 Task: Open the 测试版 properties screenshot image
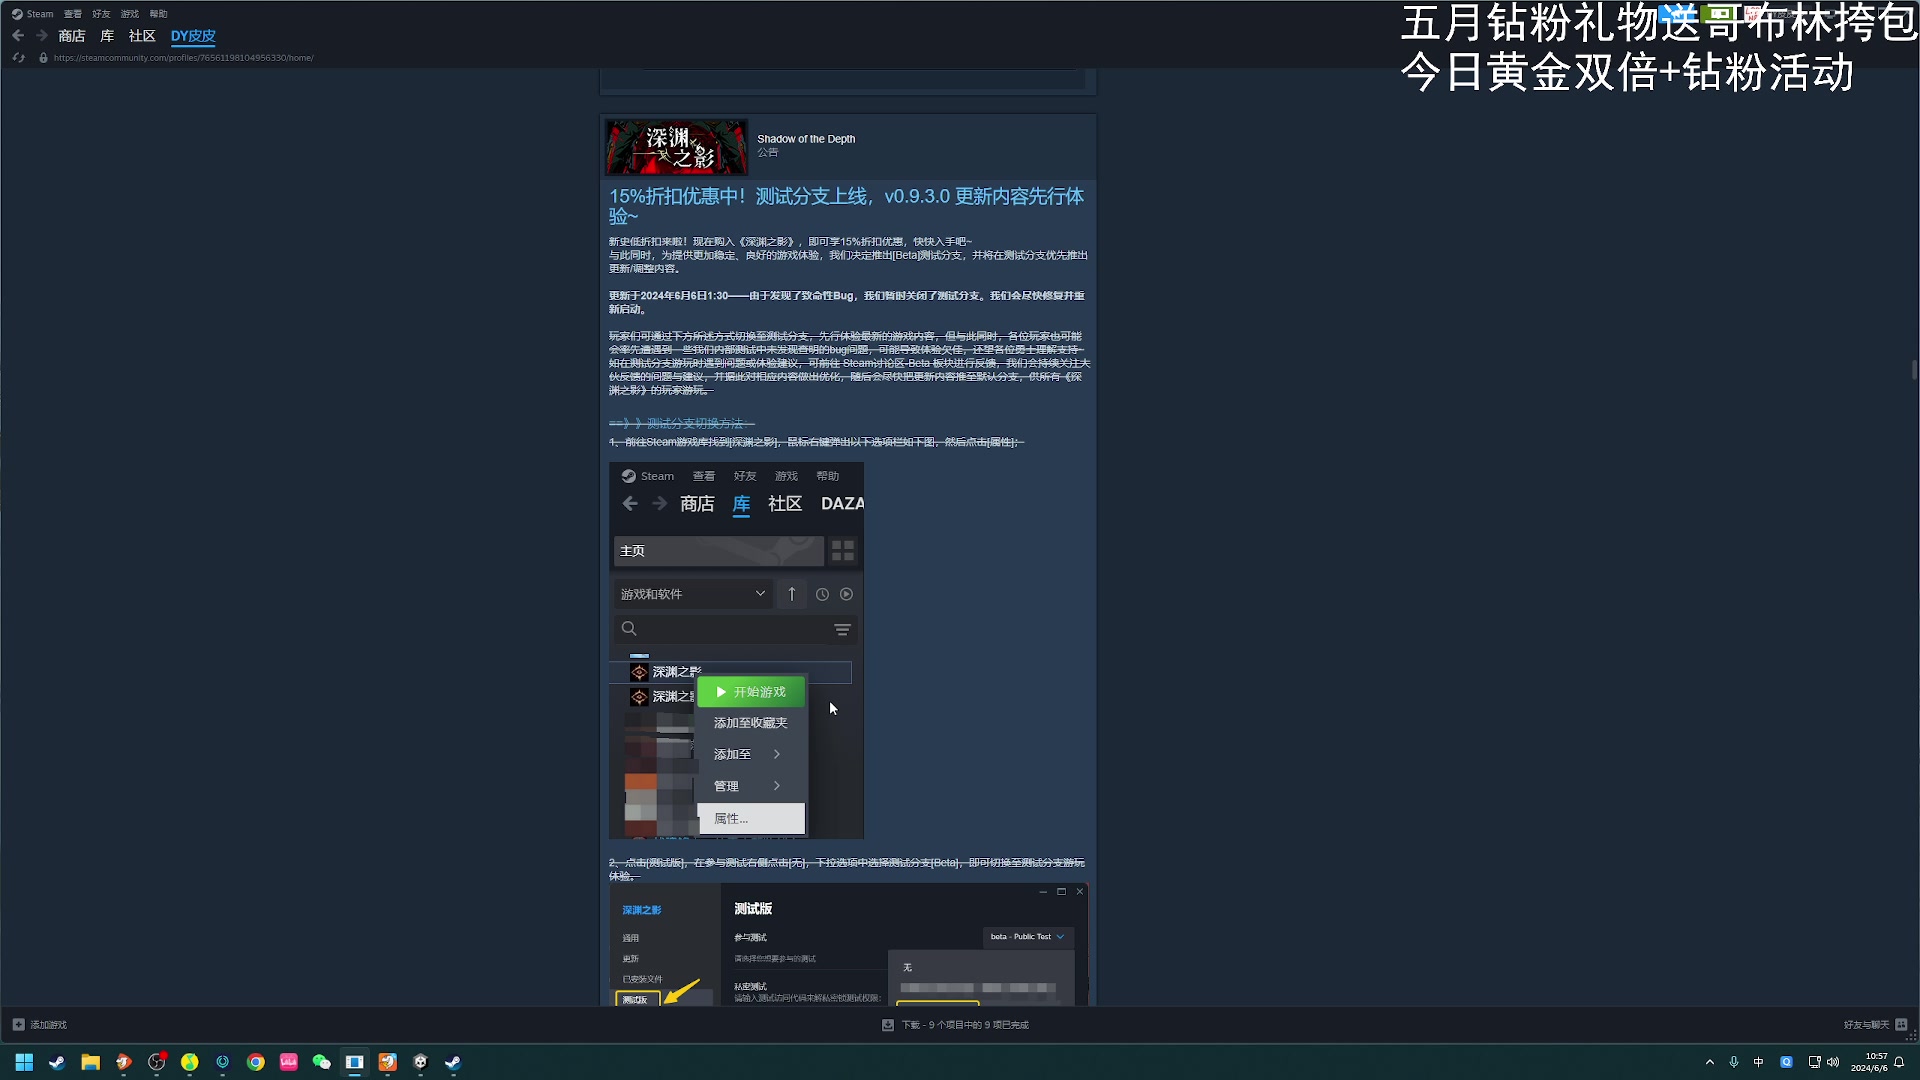click(848, 944)
